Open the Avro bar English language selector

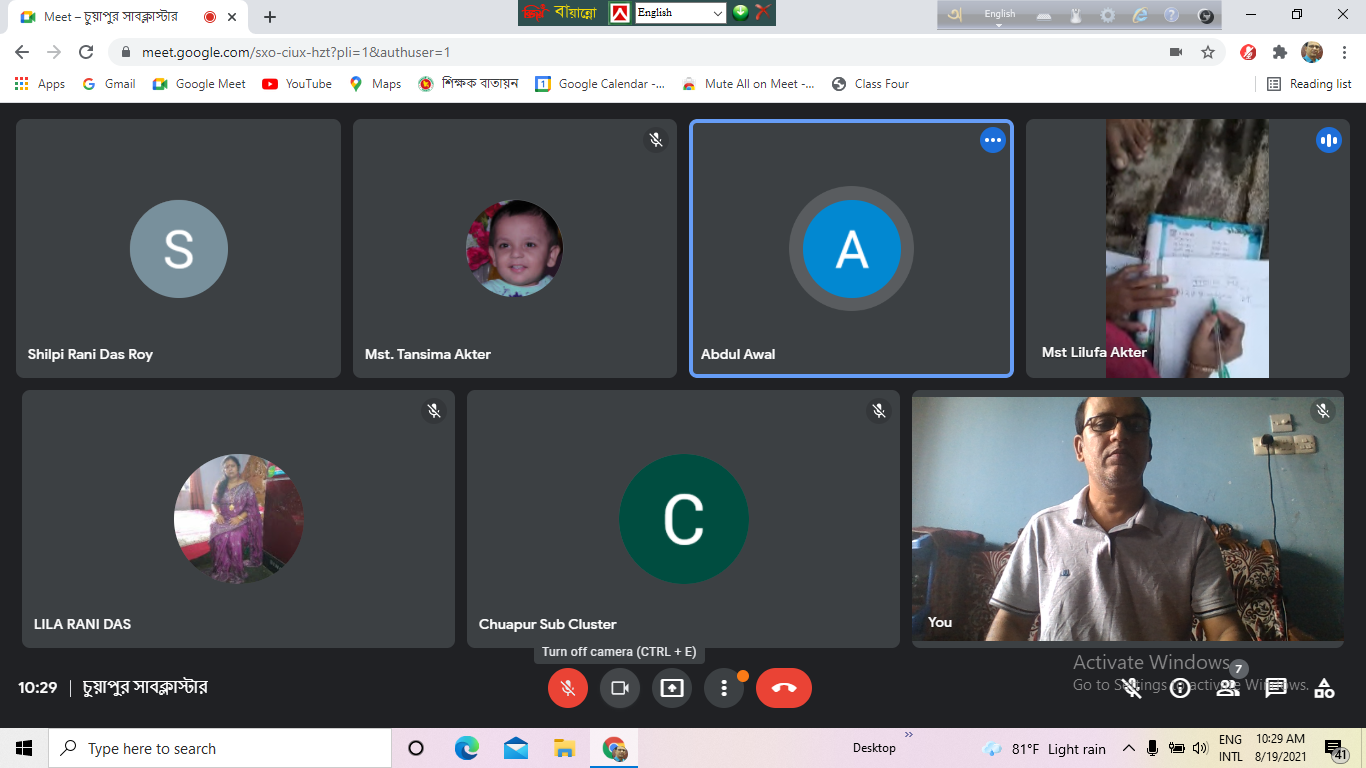click(999, 15)
